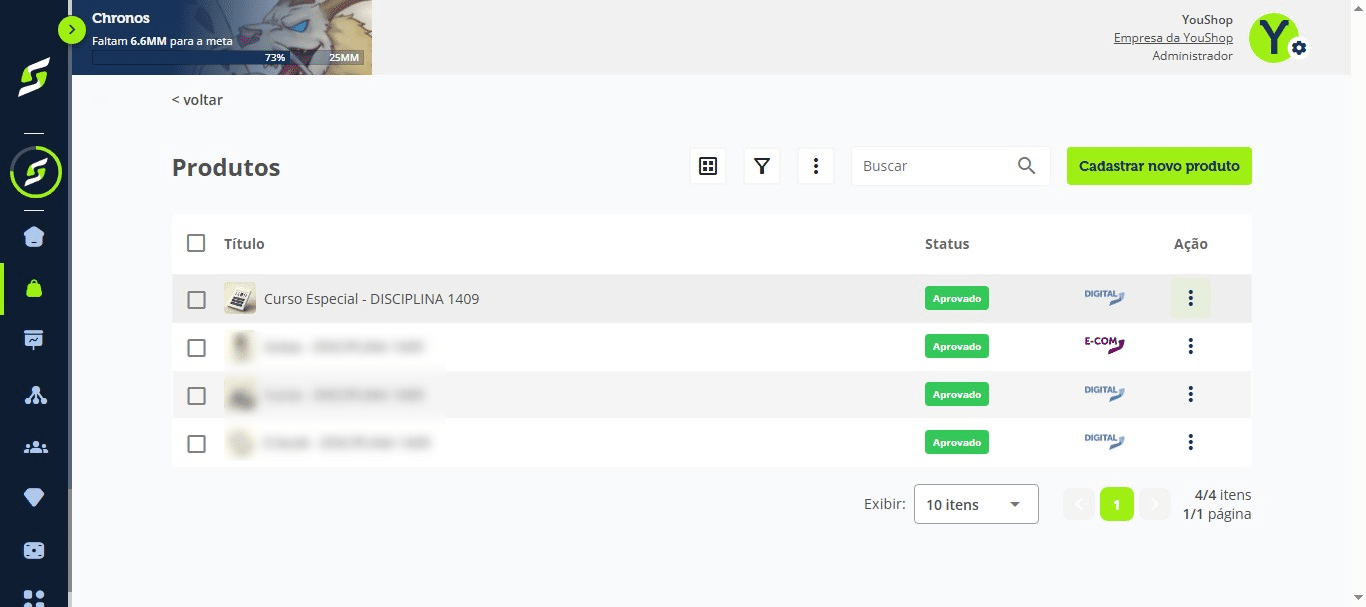The image size is (1366, 607).
Task: Toggle the select-all checkbox beside Título
Action: (196, 243)
